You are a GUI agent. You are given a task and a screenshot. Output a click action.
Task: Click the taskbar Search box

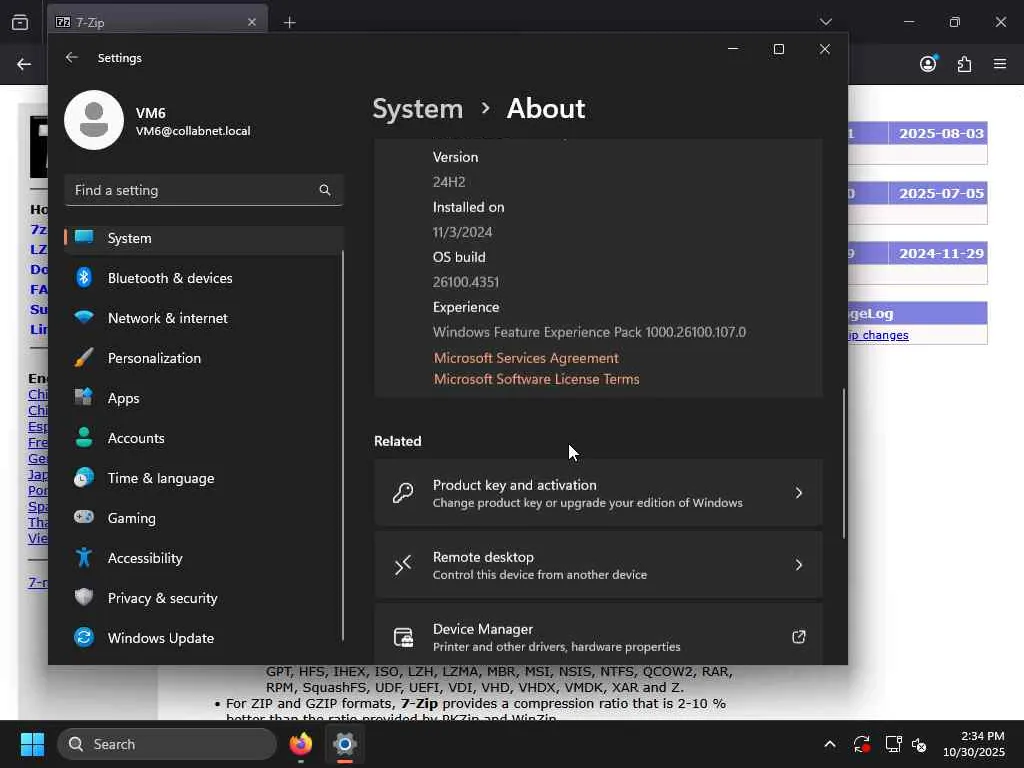point(167,744)
